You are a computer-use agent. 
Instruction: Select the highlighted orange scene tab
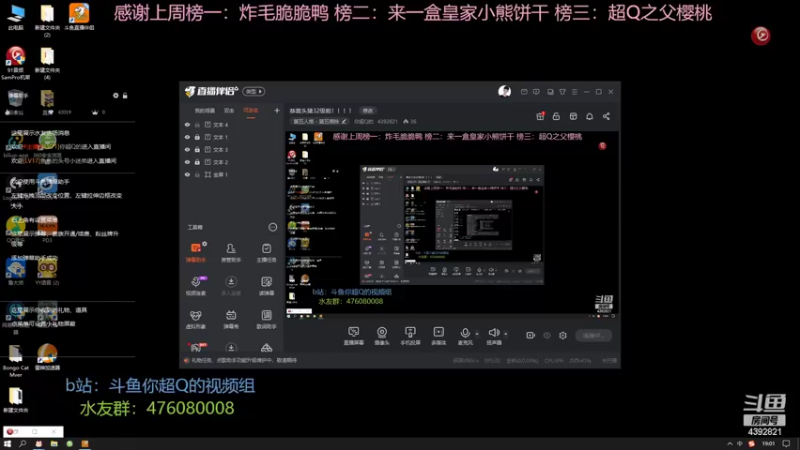pos(251,111)
